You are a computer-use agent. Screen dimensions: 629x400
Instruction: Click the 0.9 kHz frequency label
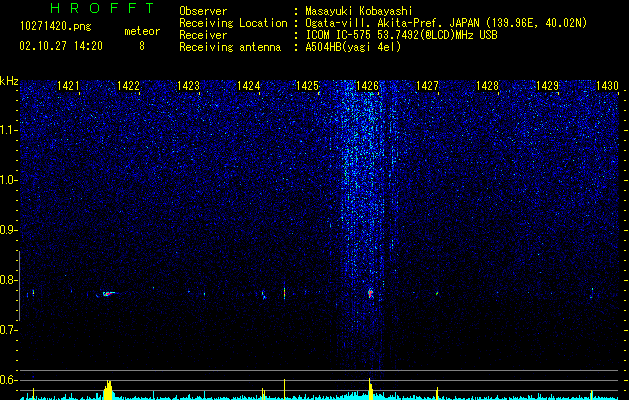pos(7,230)
